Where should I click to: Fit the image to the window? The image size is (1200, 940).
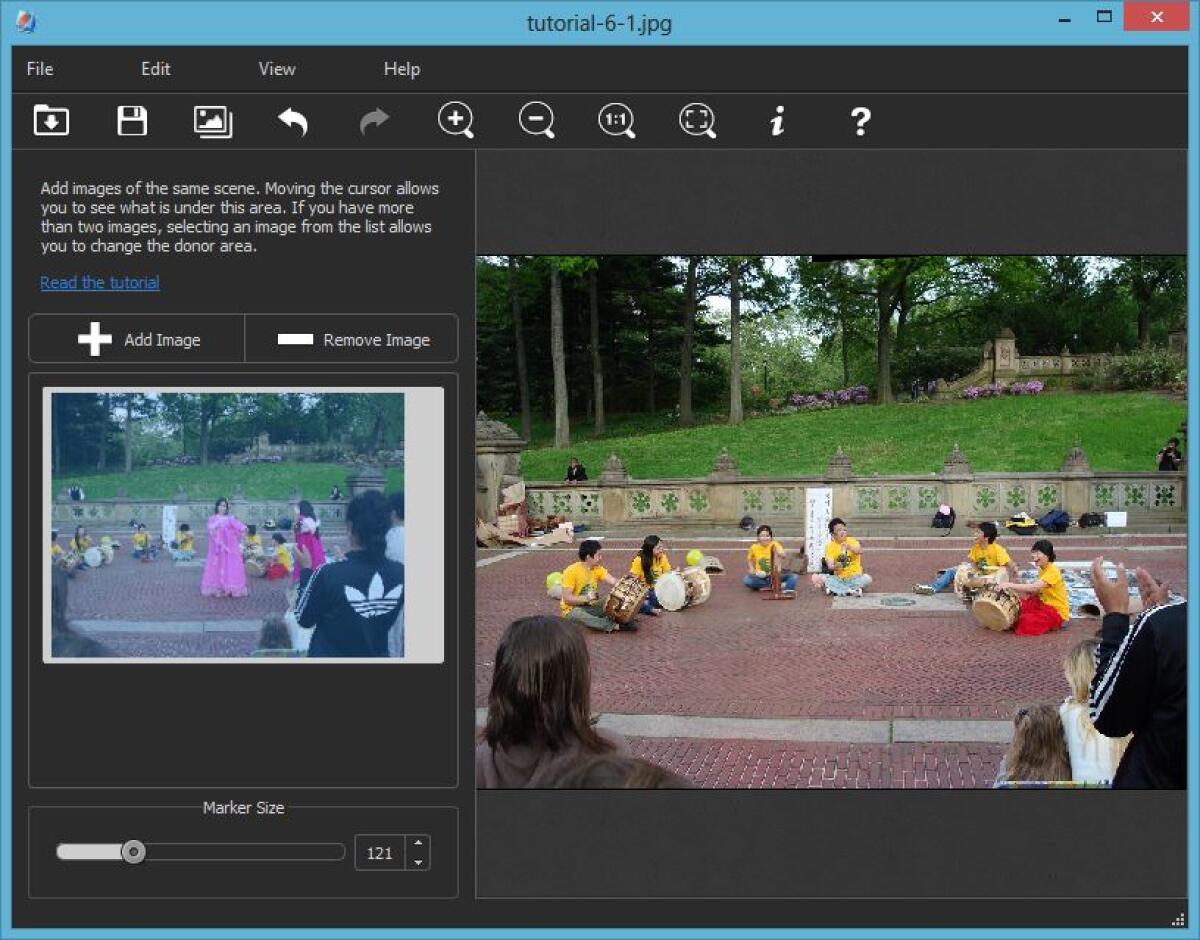(x=696, y=120)
